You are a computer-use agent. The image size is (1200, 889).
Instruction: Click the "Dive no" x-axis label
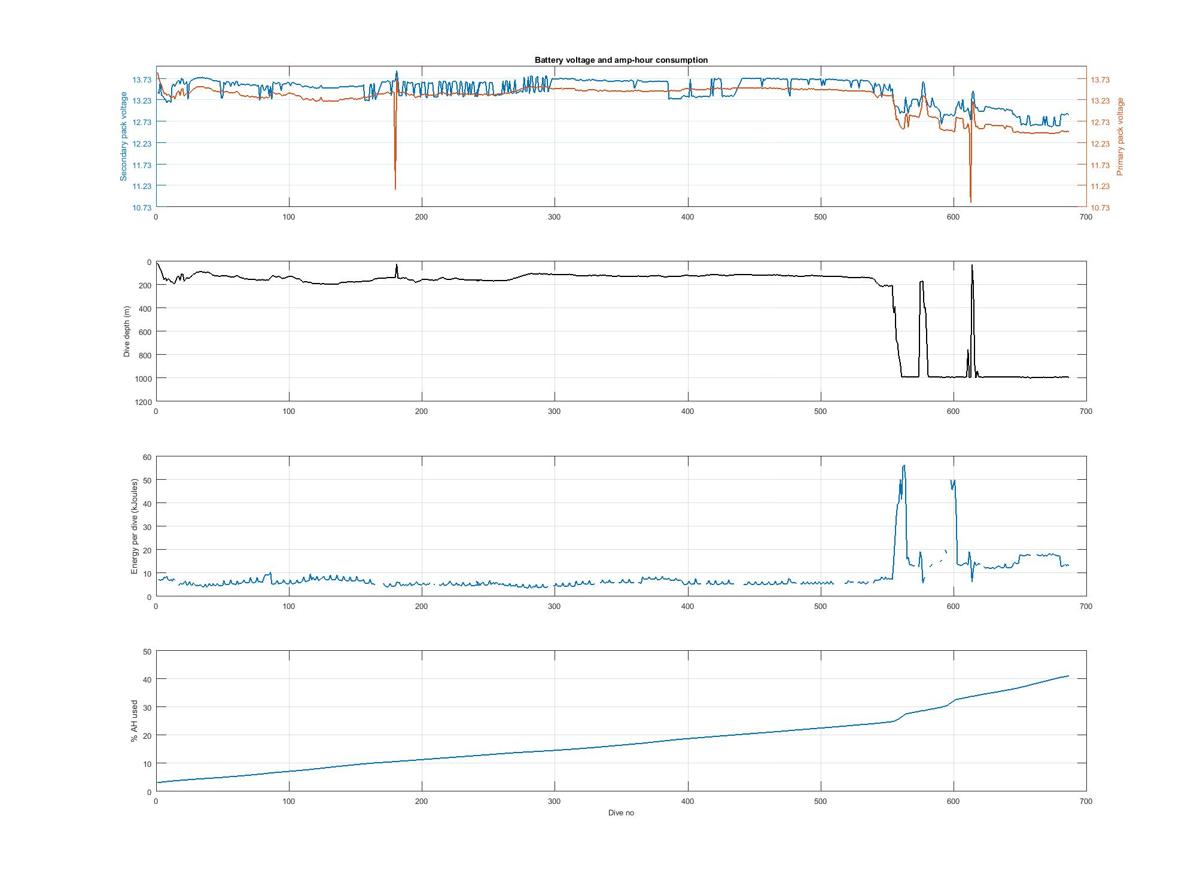[x=620, y=813]
